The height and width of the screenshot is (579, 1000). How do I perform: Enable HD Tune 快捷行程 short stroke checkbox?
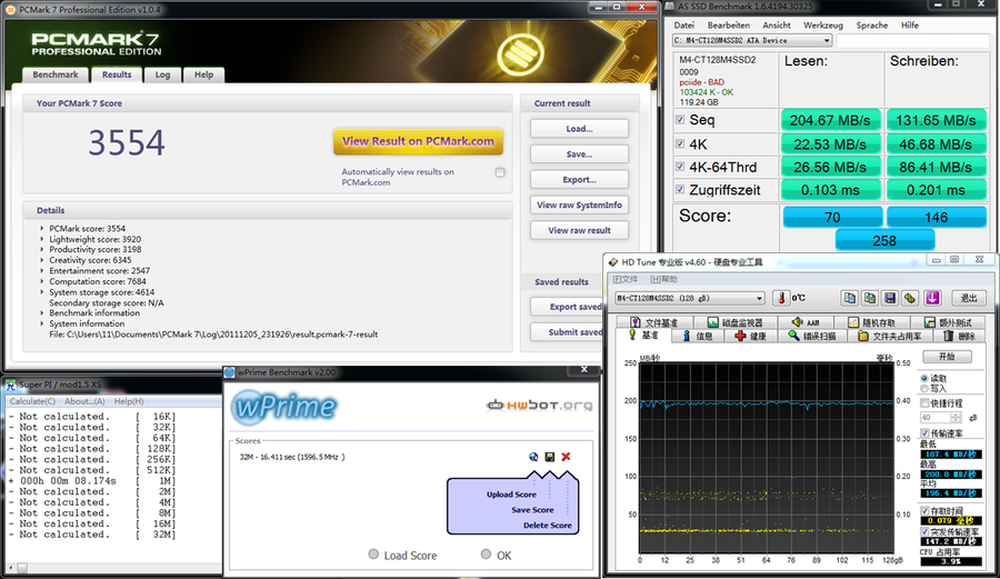coord(924,403)
